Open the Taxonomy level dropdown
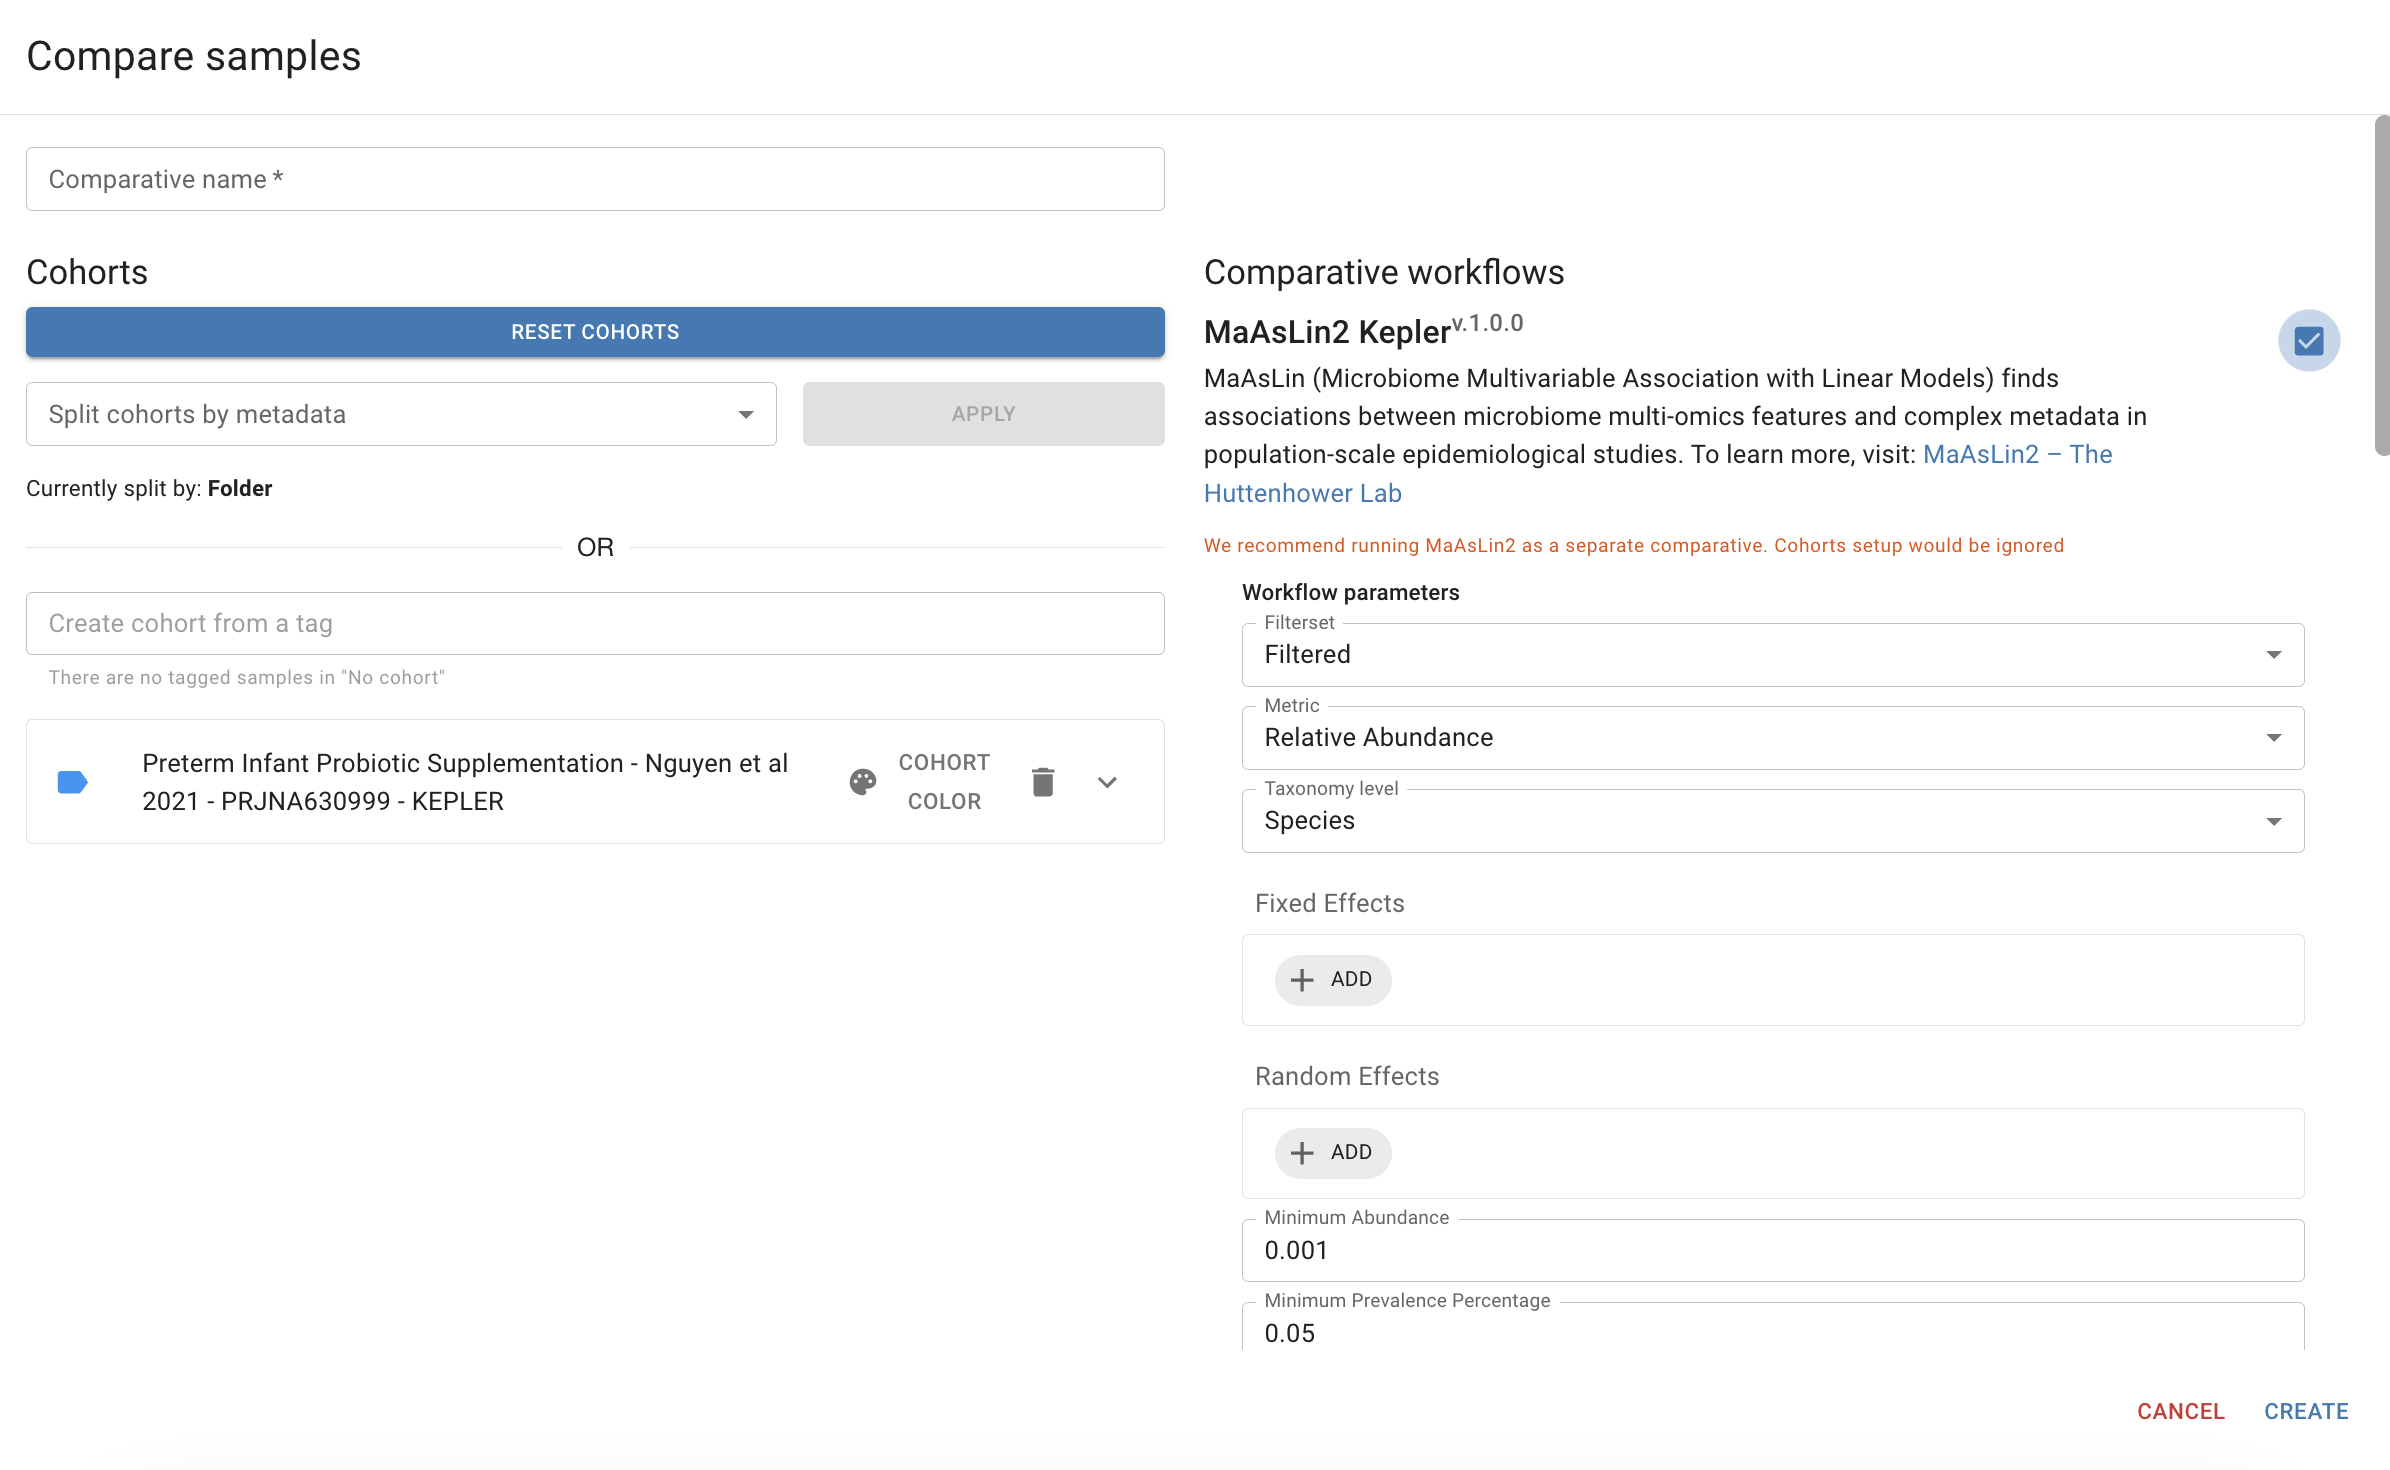This screenshot has width=2390, height=1470. (1772, 821)
